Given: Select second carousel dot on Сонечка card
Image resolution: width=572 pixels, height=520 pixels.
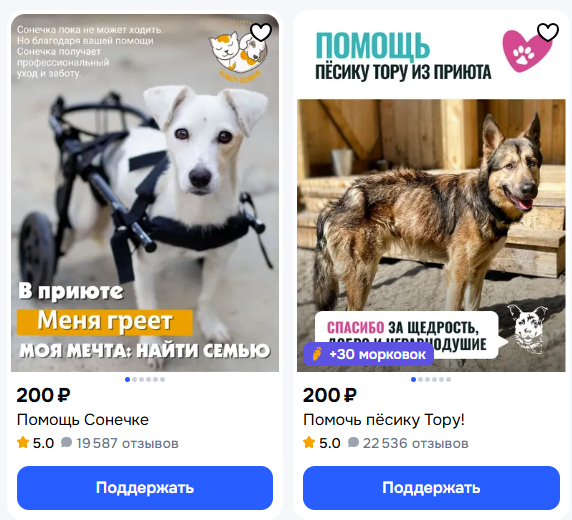Looking at the screenshot, I should (135, 380).
